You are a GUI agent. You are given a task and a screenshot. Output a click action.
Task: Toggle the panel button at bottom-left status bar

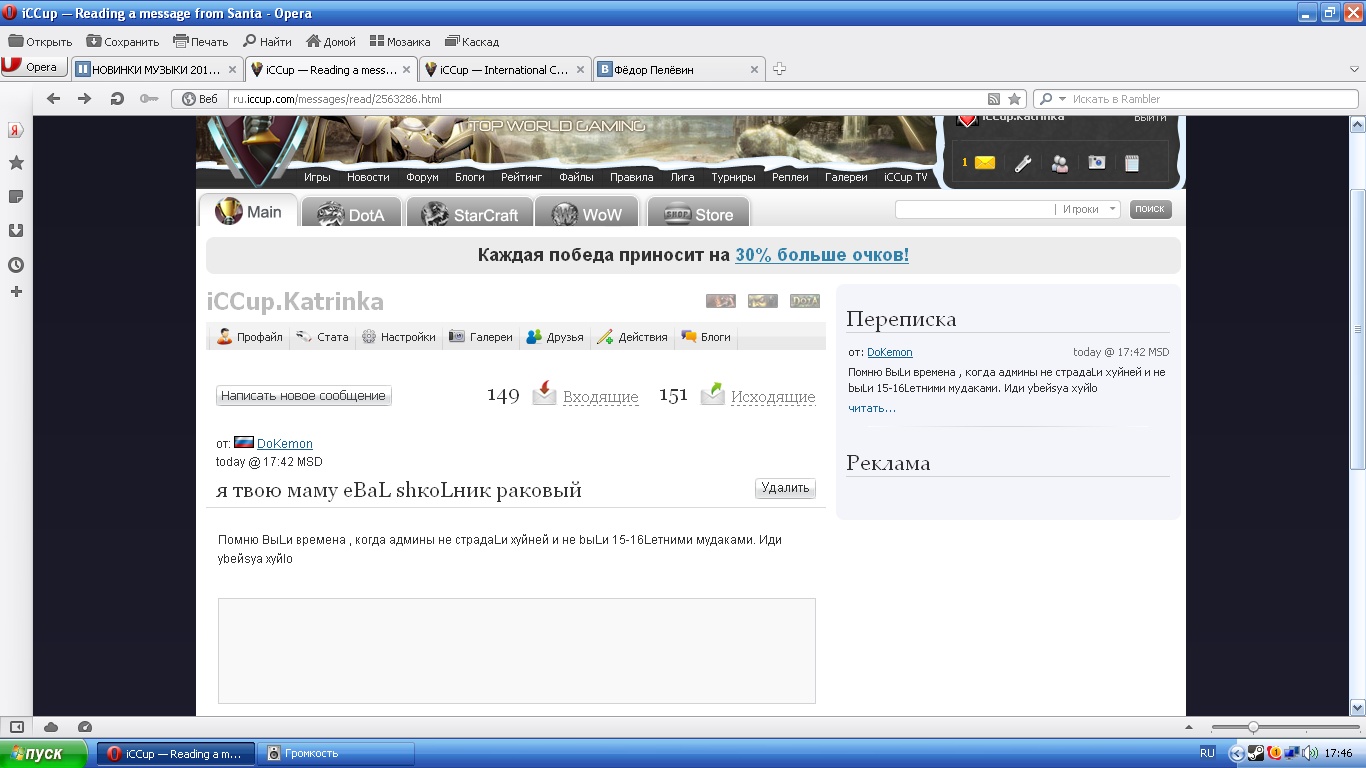[16, 727]
